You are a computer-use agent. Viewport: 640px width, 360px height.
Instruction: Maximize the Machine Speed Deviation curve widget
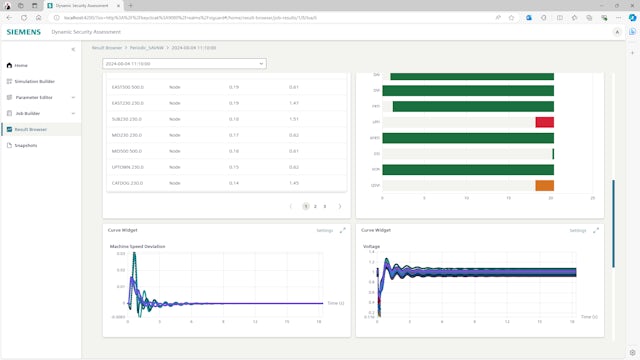342,231
